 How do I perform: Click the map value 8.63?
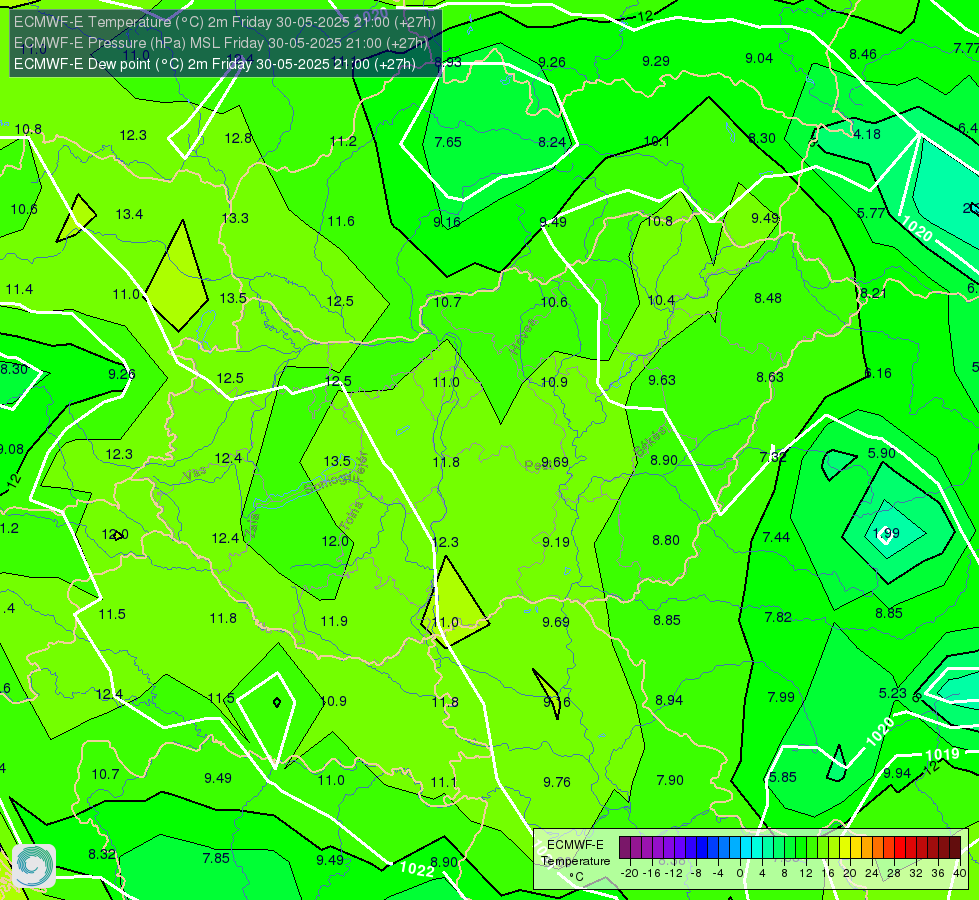click(770, 377)
